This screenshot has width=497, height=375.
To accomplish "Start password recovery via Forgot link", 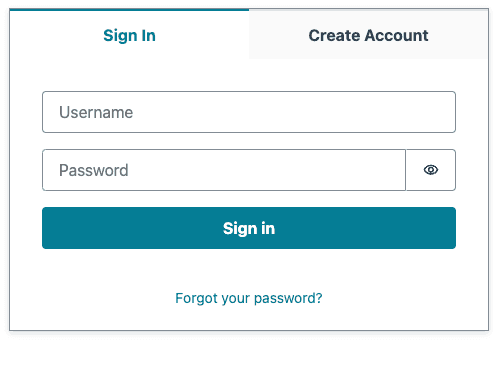I will (x=249, y=298).
